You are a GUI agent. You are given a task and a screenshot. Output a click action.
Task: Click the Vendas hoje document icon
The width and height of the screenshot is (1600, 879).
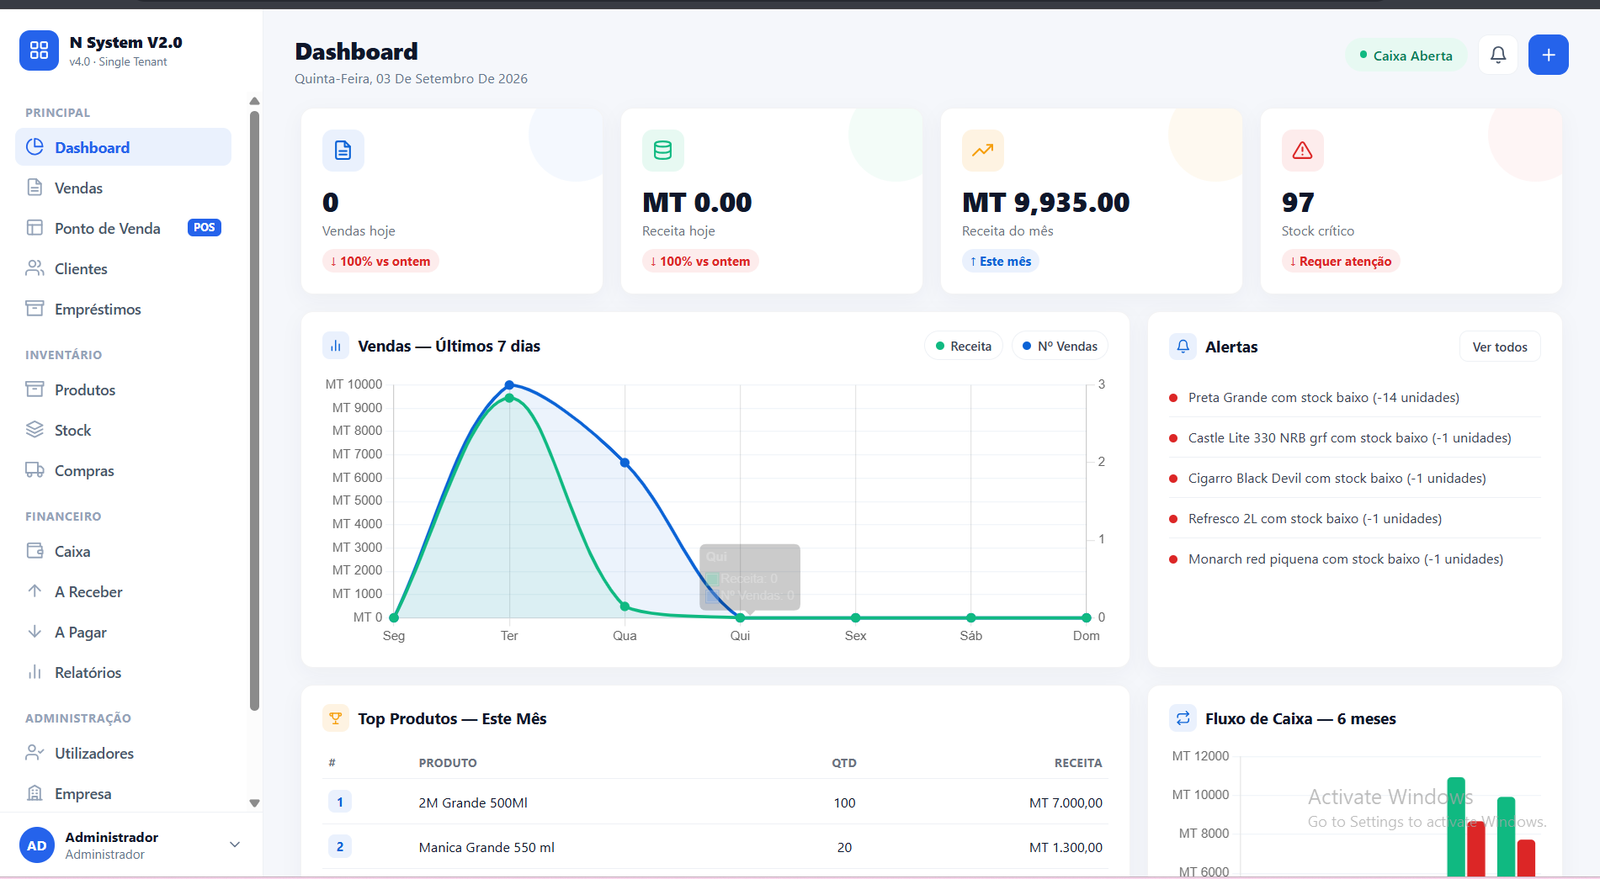[343, 150]
